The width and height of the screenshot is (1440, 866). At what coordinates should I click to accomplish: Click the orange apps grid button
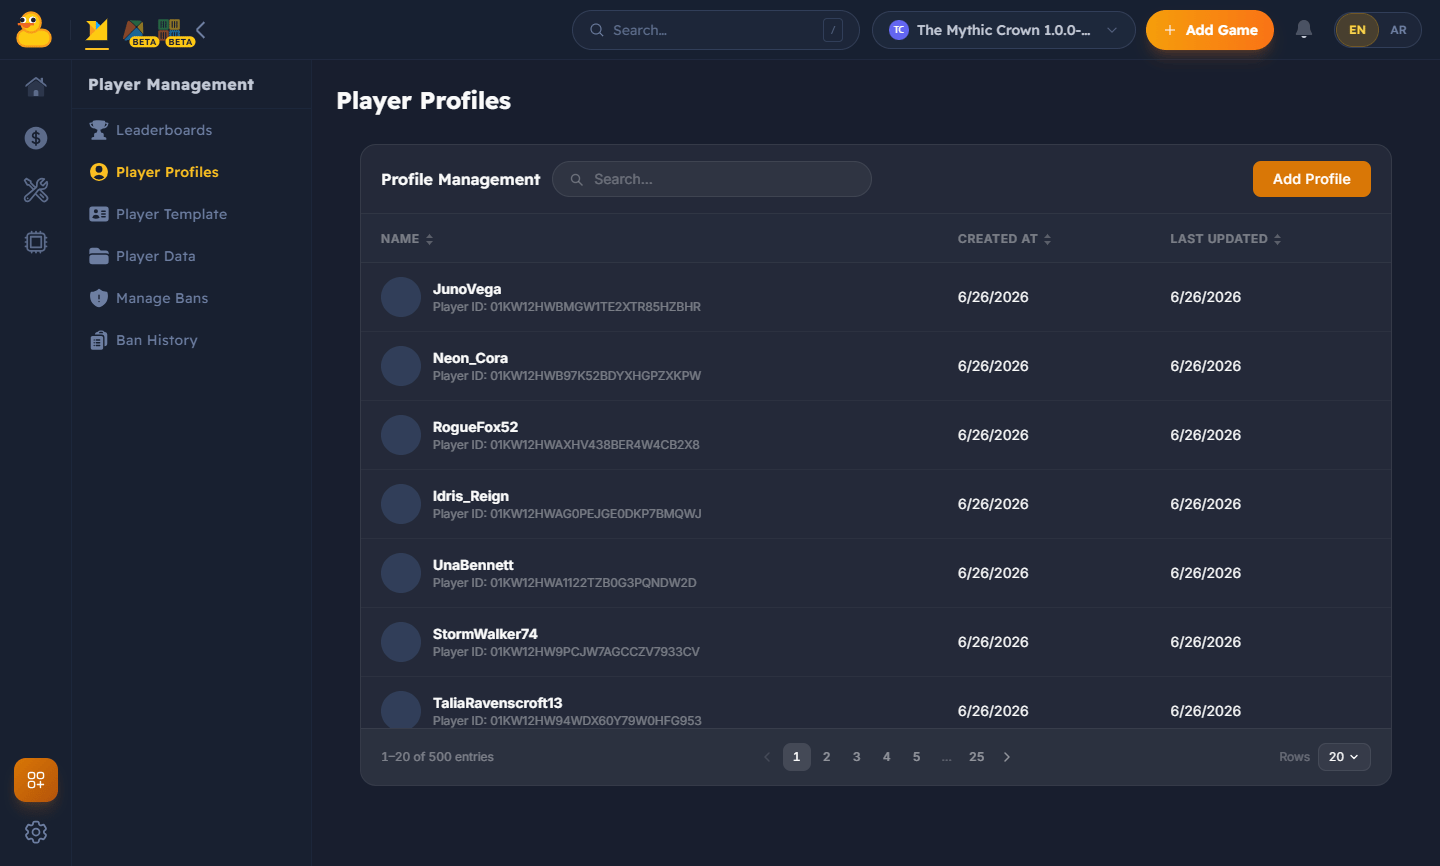coord(36,780)
